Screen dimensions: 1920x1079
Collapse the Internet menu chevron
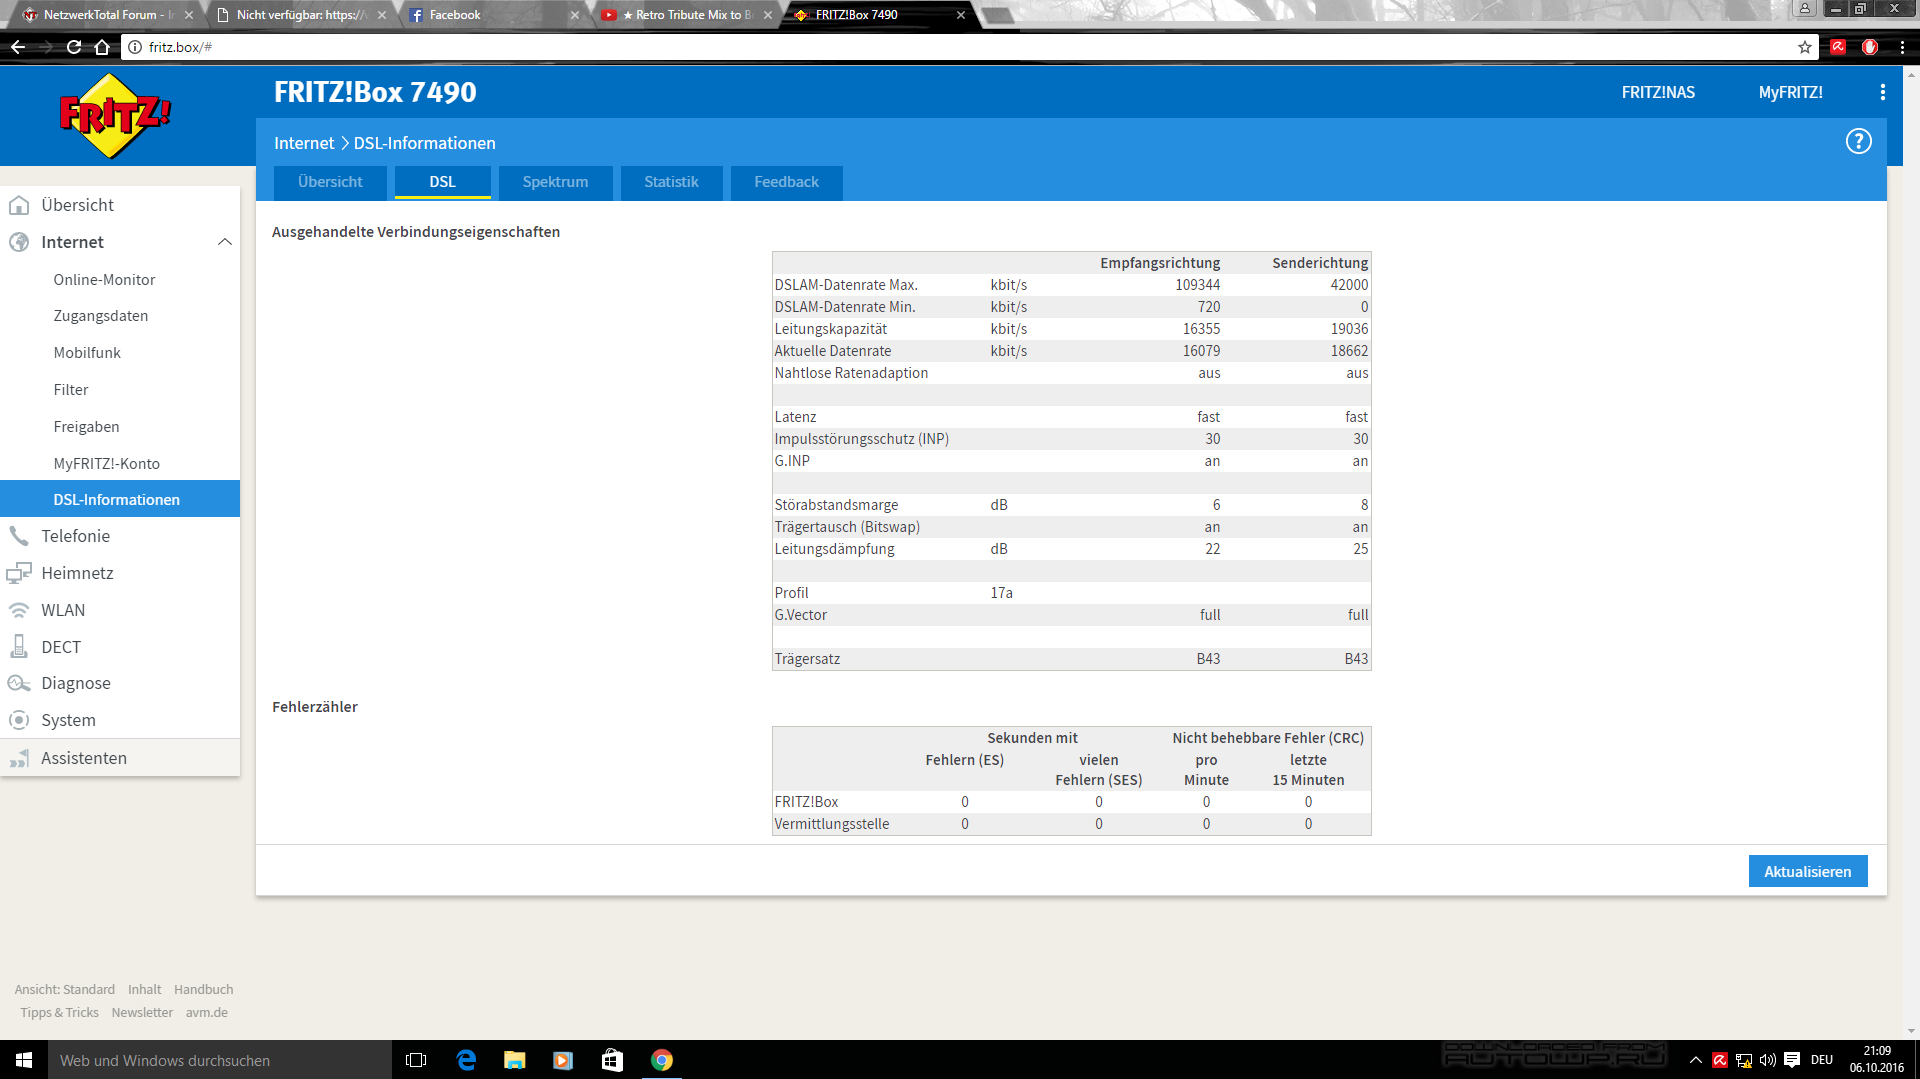[x=224, y=242]
